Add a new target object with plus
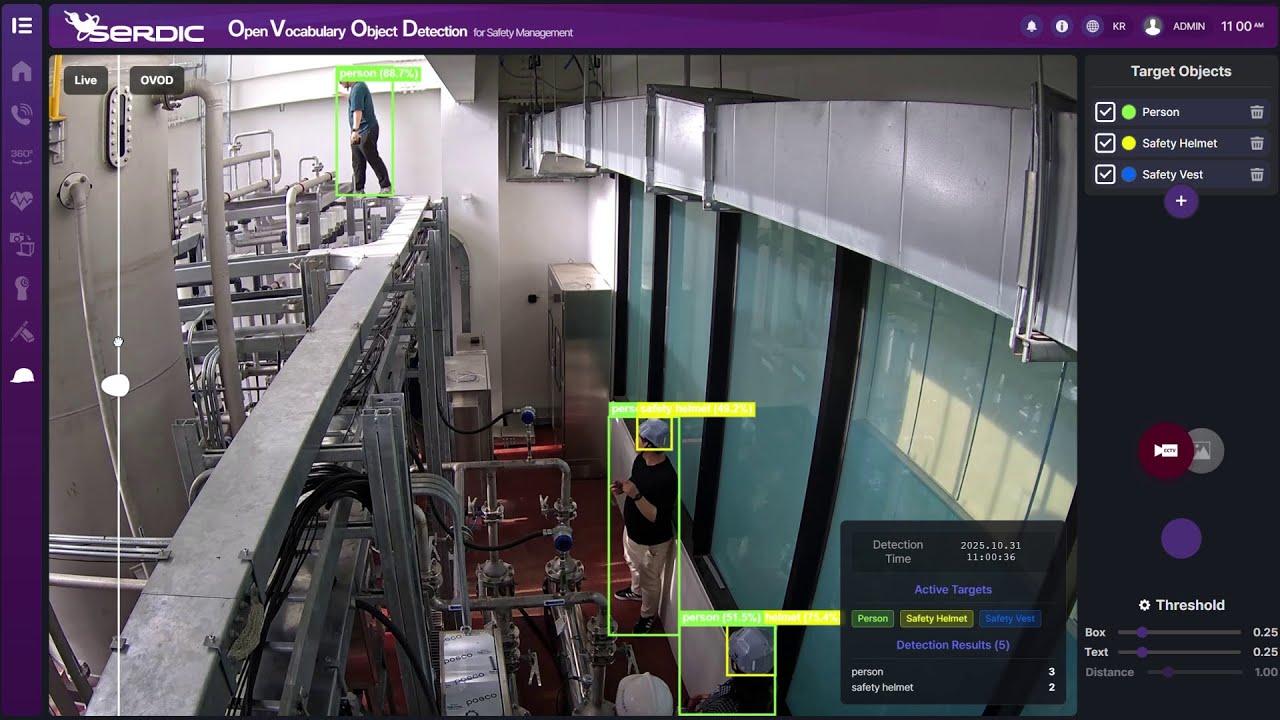The width and height of the screenshot is (1280, 720). coord(1181,201)
